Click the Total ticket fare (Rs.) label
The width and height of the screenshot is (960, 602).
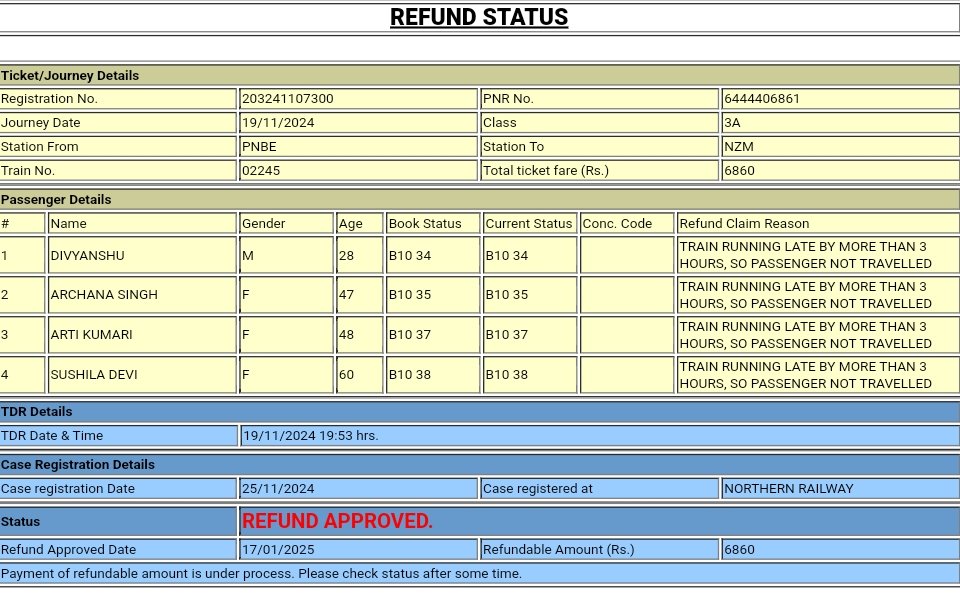pos(546,170)
